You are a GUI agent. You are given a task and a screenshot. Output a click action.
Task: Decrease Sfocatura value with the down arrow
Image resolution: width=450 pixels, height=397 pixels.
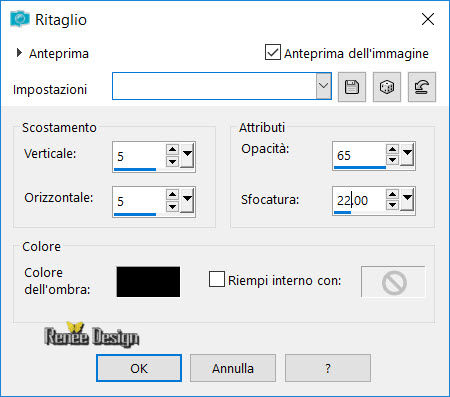[x=392, y=205]
